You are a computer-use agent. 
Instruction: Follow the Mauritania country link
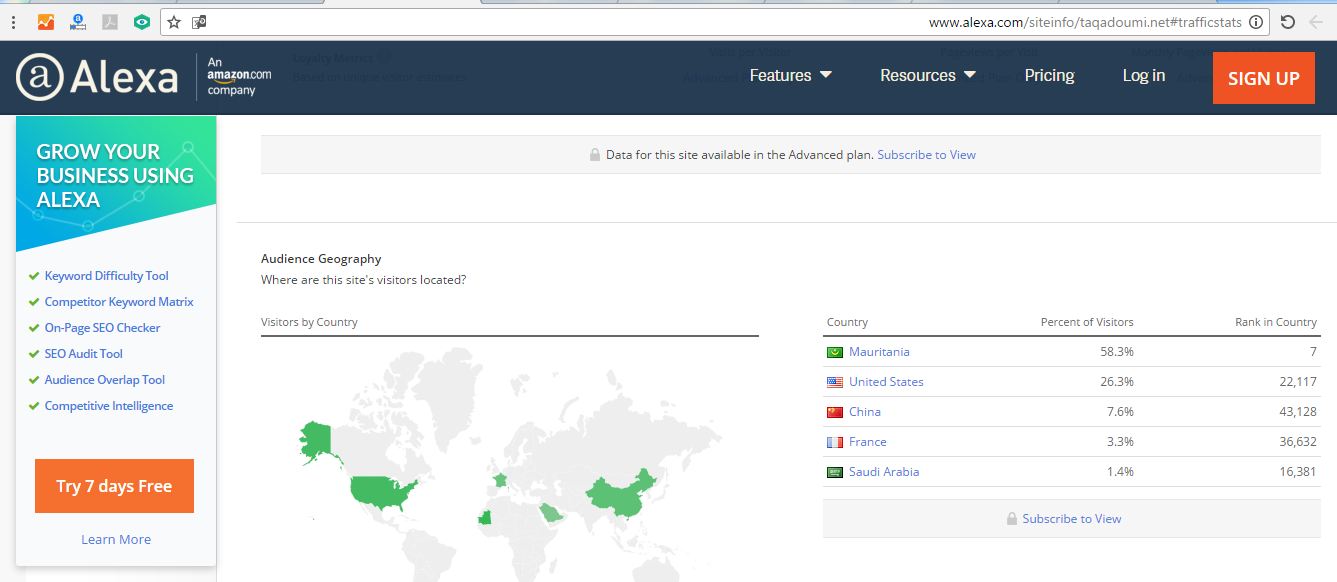pos(879,352)
